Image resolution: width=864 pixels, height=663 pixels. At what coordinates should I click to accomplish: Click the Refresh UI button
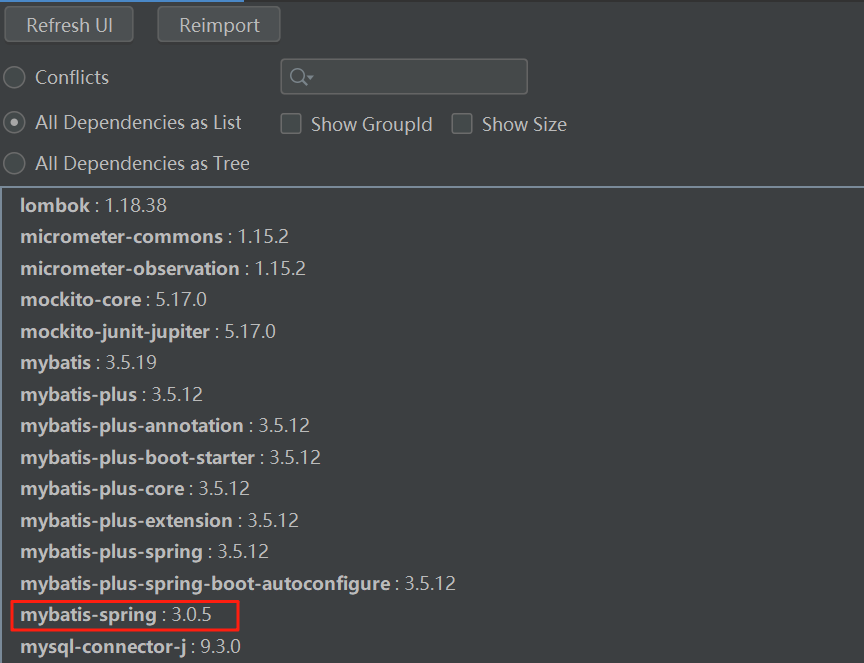[68, 24]
